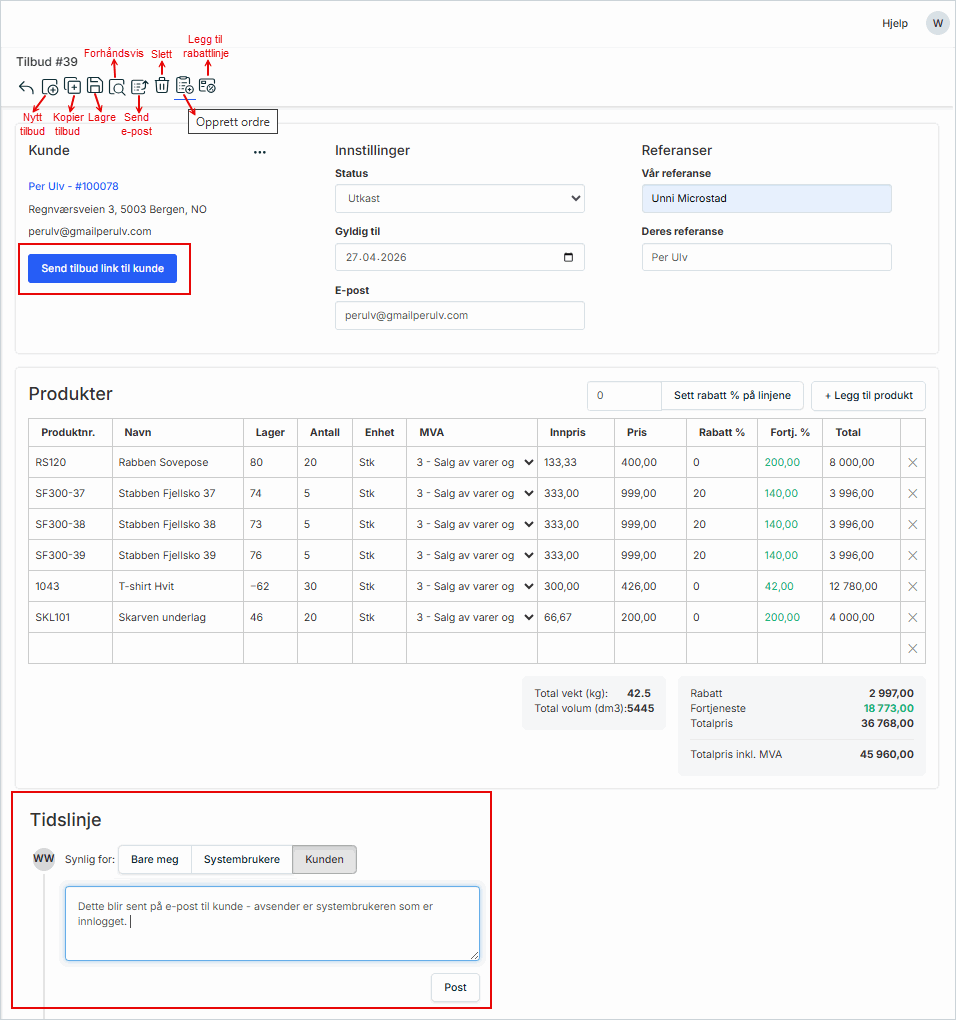Click the Kopier tilbud icon
This screenshot has width=956, height=1020.
pyautogui.click(x=73, y=86)
